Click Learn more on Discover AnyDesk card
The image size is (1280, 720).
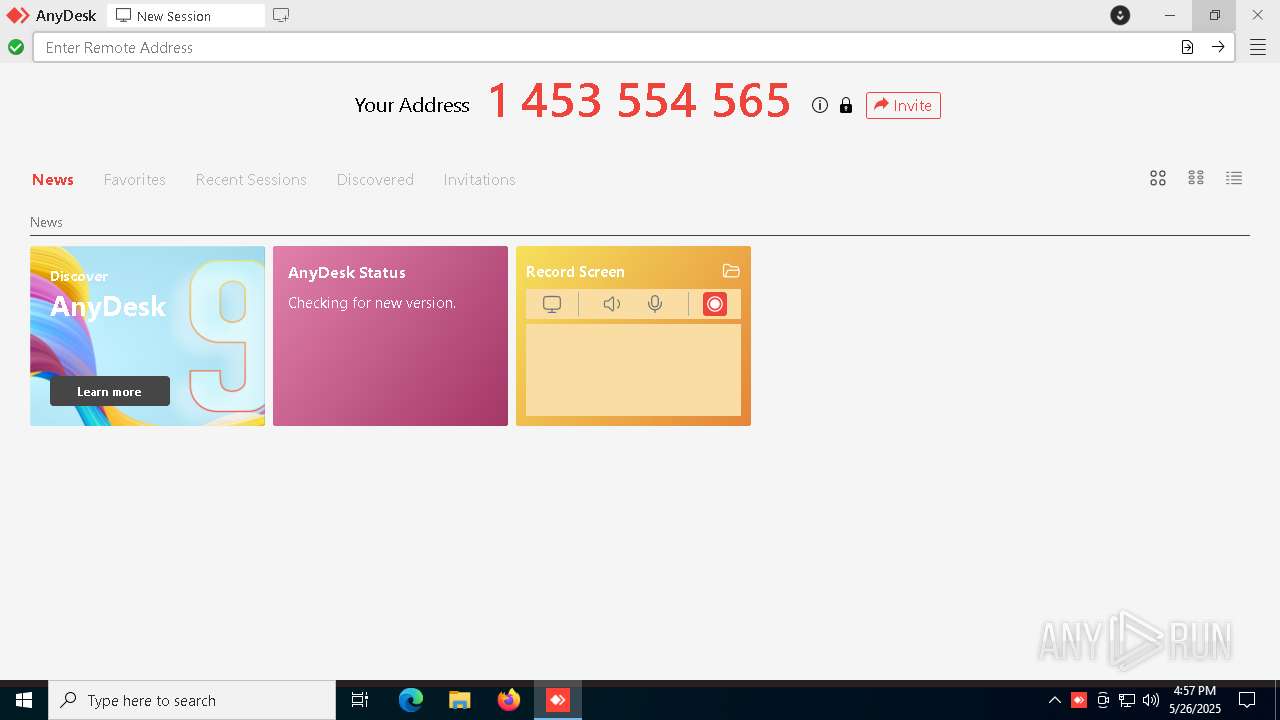tap(110, 391)
